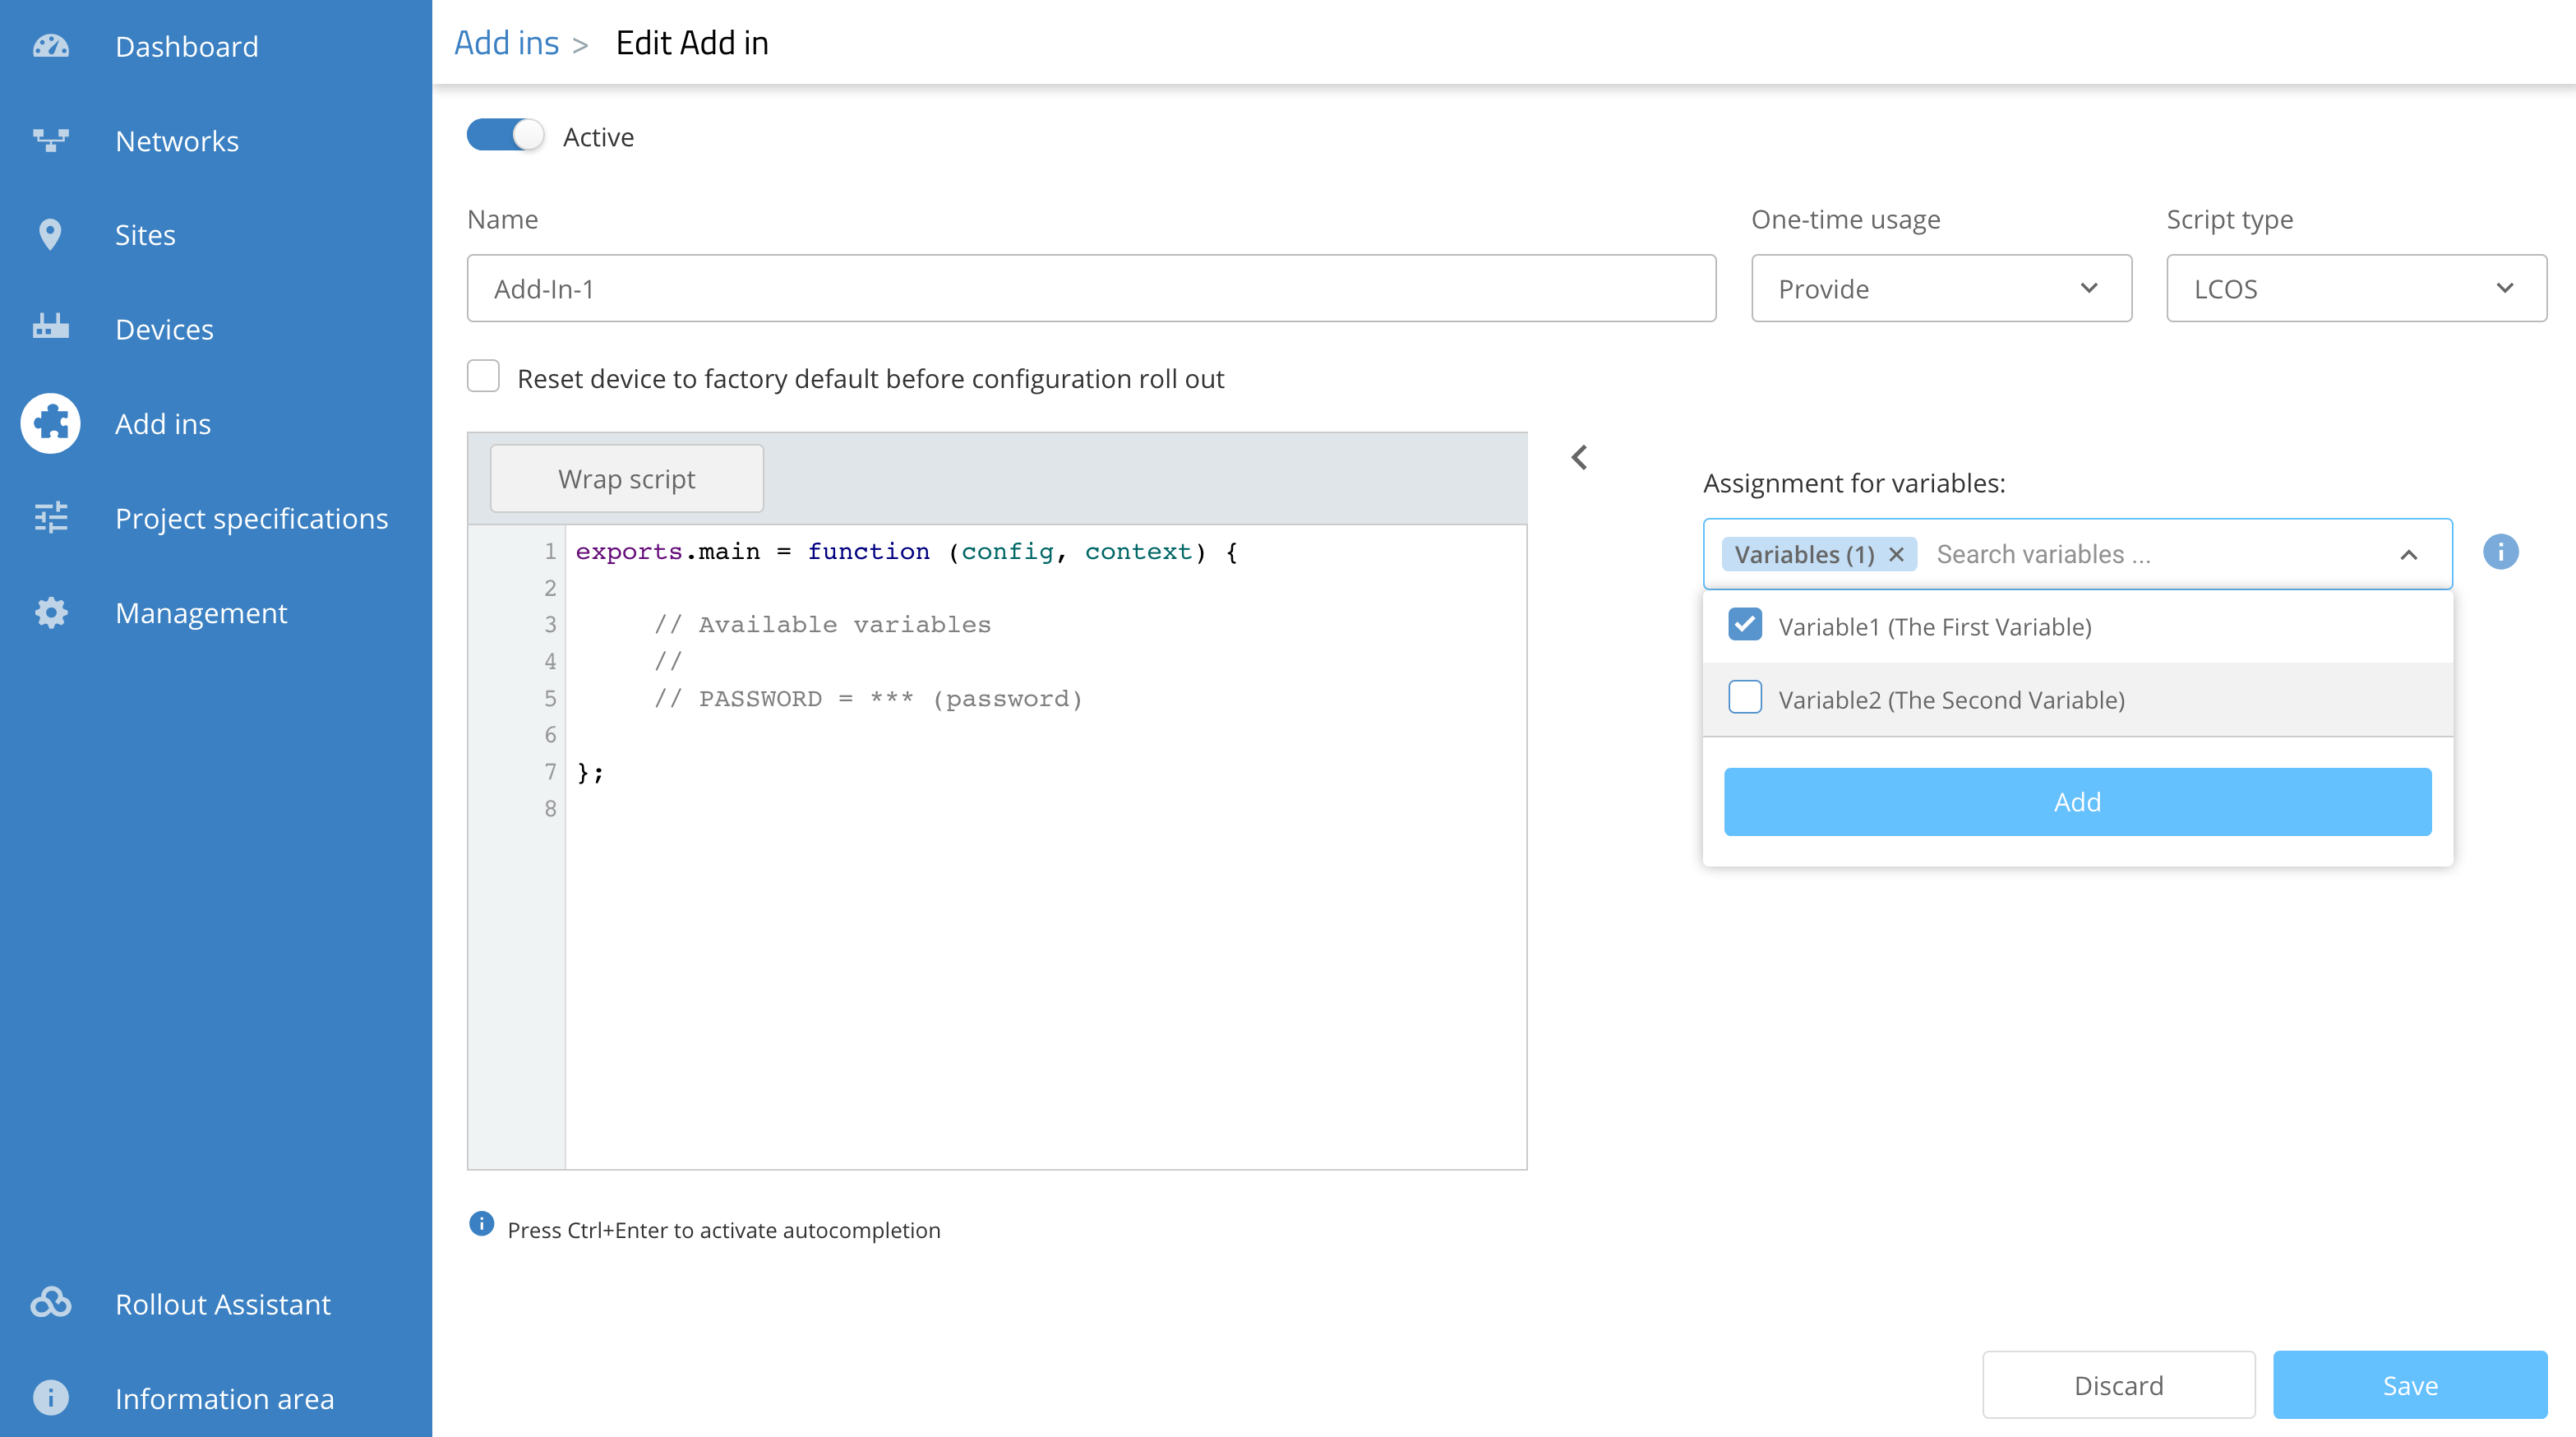Viewport: 2576px width, 1437px height.
Task: Open Management via the gear icon
Action: coord(50,612)
